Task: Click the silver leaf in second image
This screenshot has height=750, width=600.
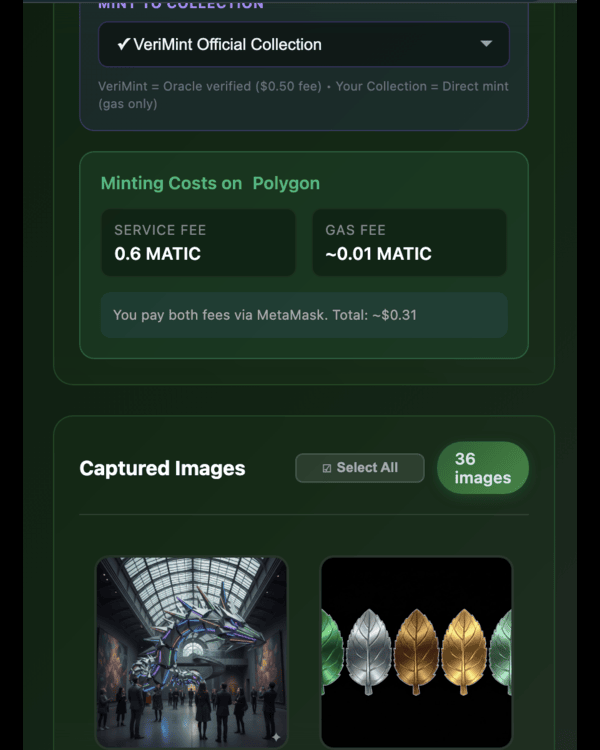Action: pyautogui.click(x=369, y=652)
